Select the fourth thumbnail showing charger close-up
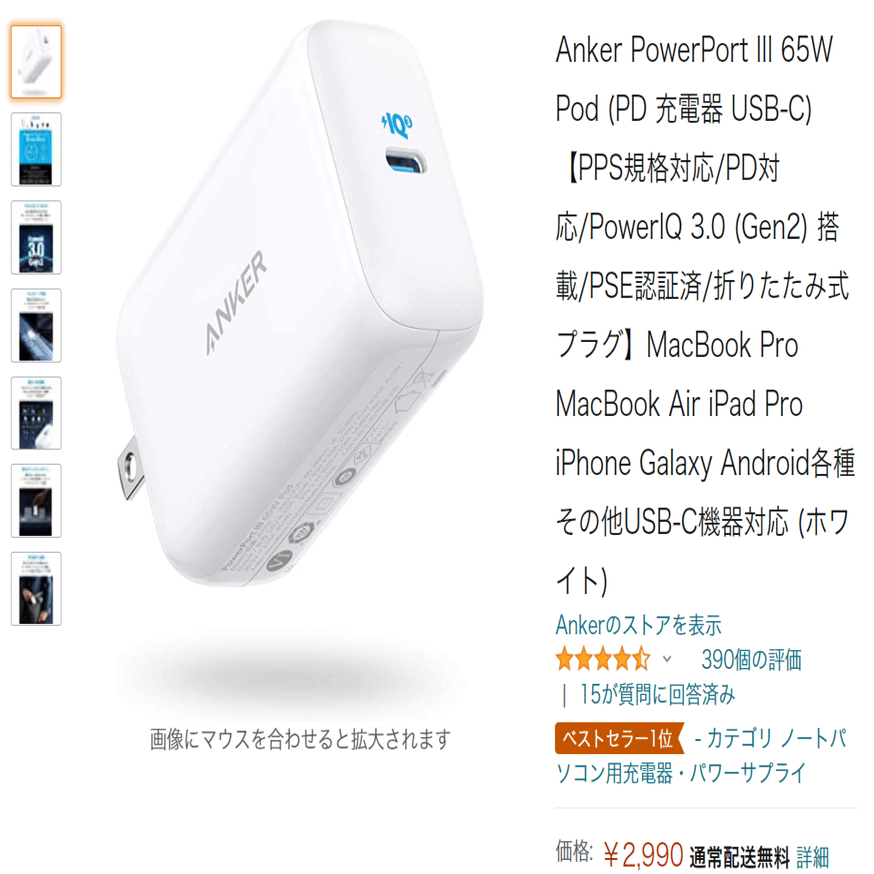This screenshot has height=874, width=874. 36,326
